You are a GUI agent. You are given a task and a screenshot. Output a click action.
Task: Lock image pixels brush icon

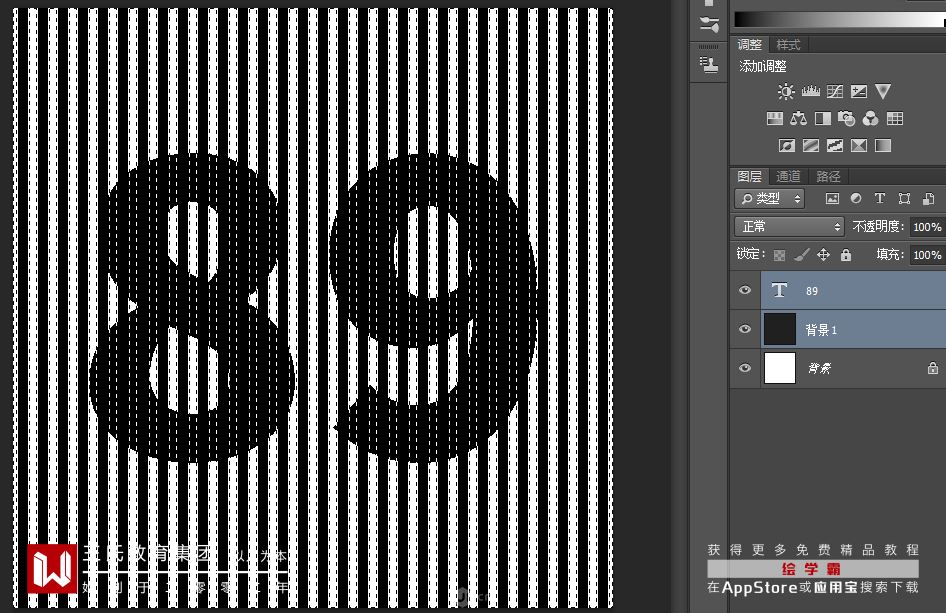point(802,255)
